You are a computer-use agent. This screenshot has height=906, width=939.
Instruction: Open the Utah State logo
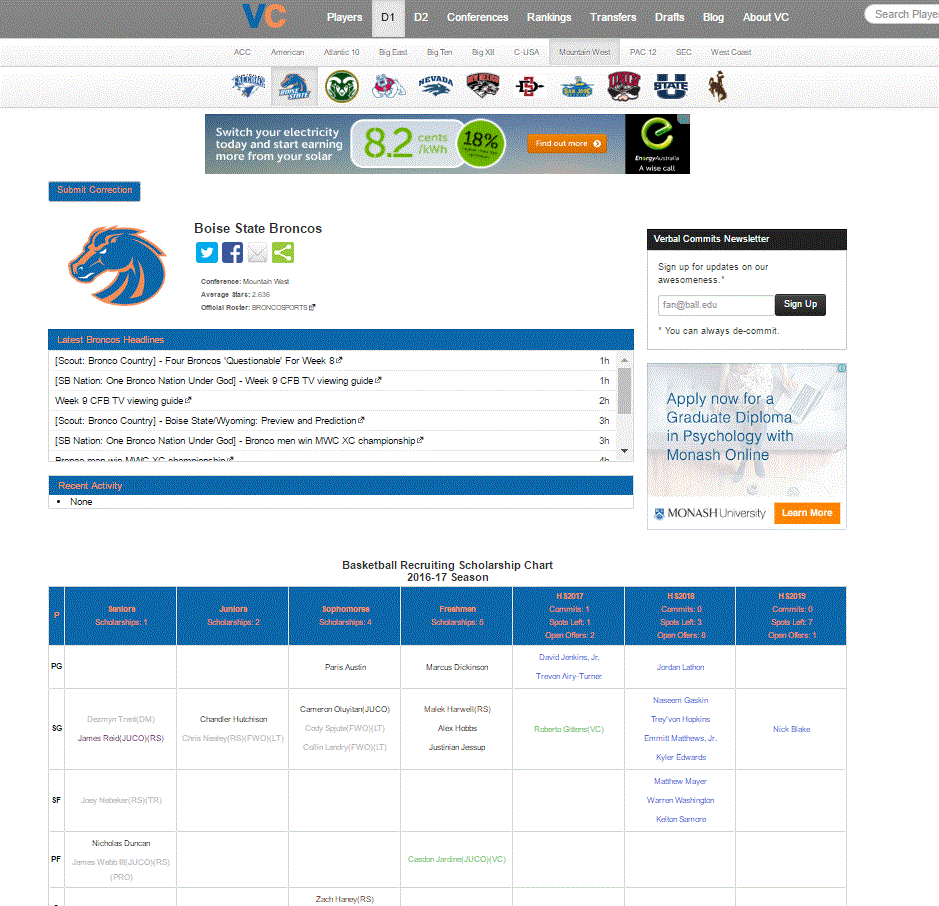[x=670, y=86]
